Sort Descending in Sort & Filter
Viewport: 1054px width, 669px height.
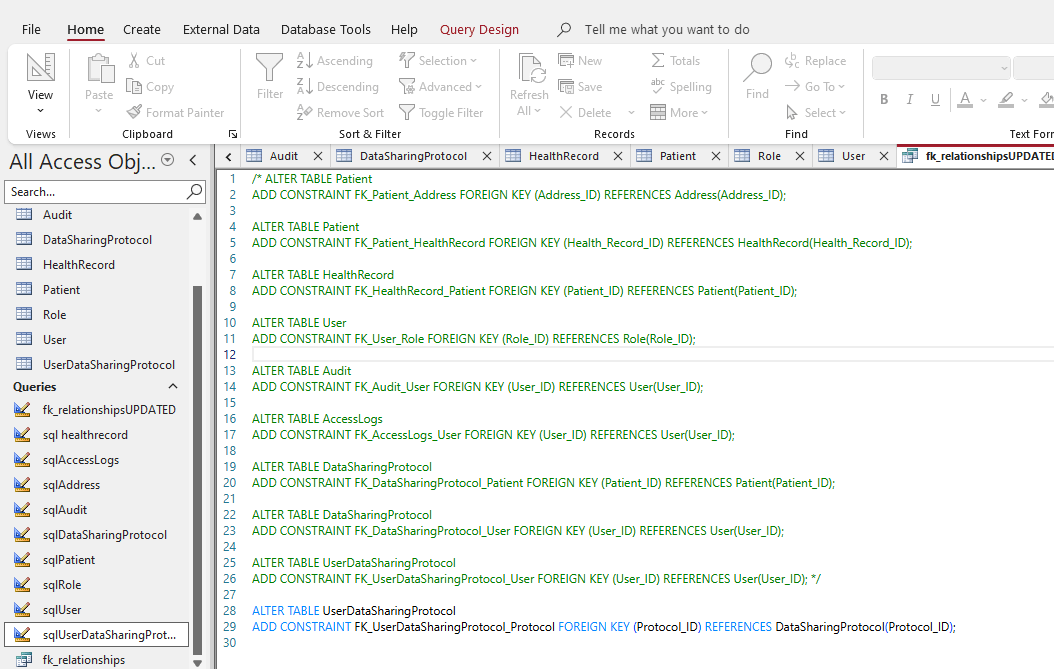337,87
